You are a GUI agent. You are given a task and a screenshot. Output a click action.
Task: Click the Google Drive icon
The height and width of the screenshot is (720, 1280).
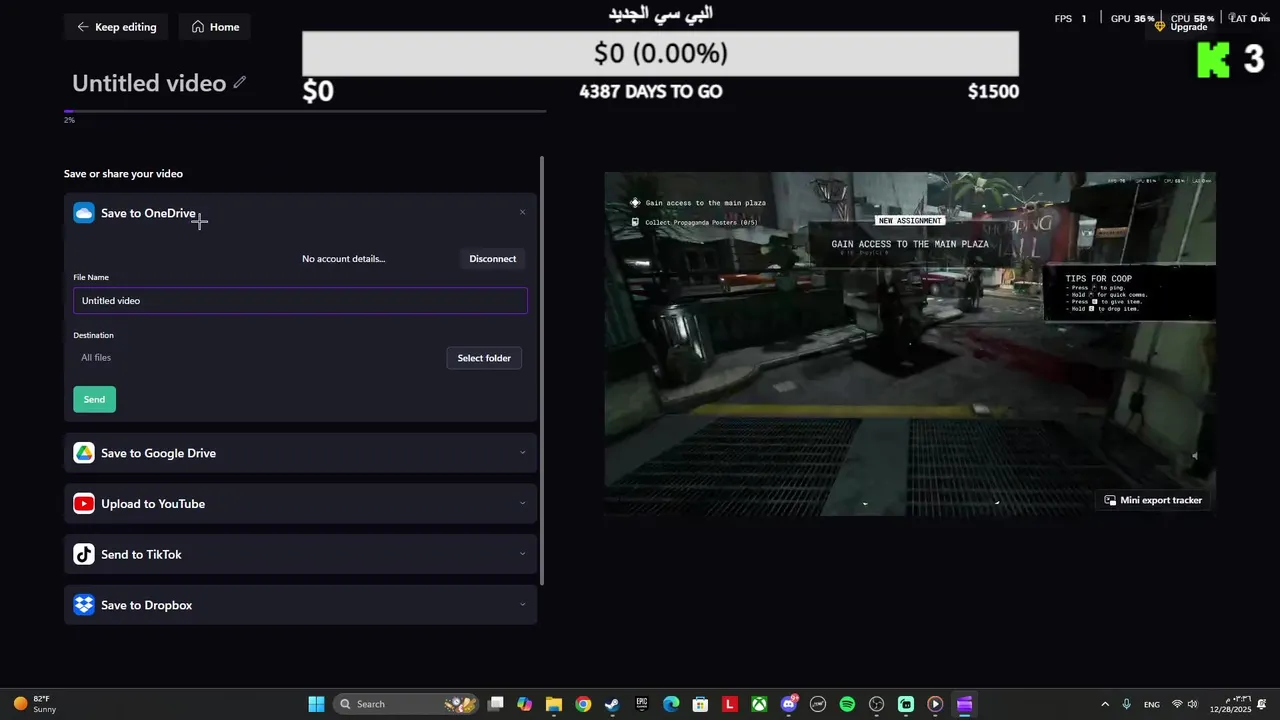[84, 453]
